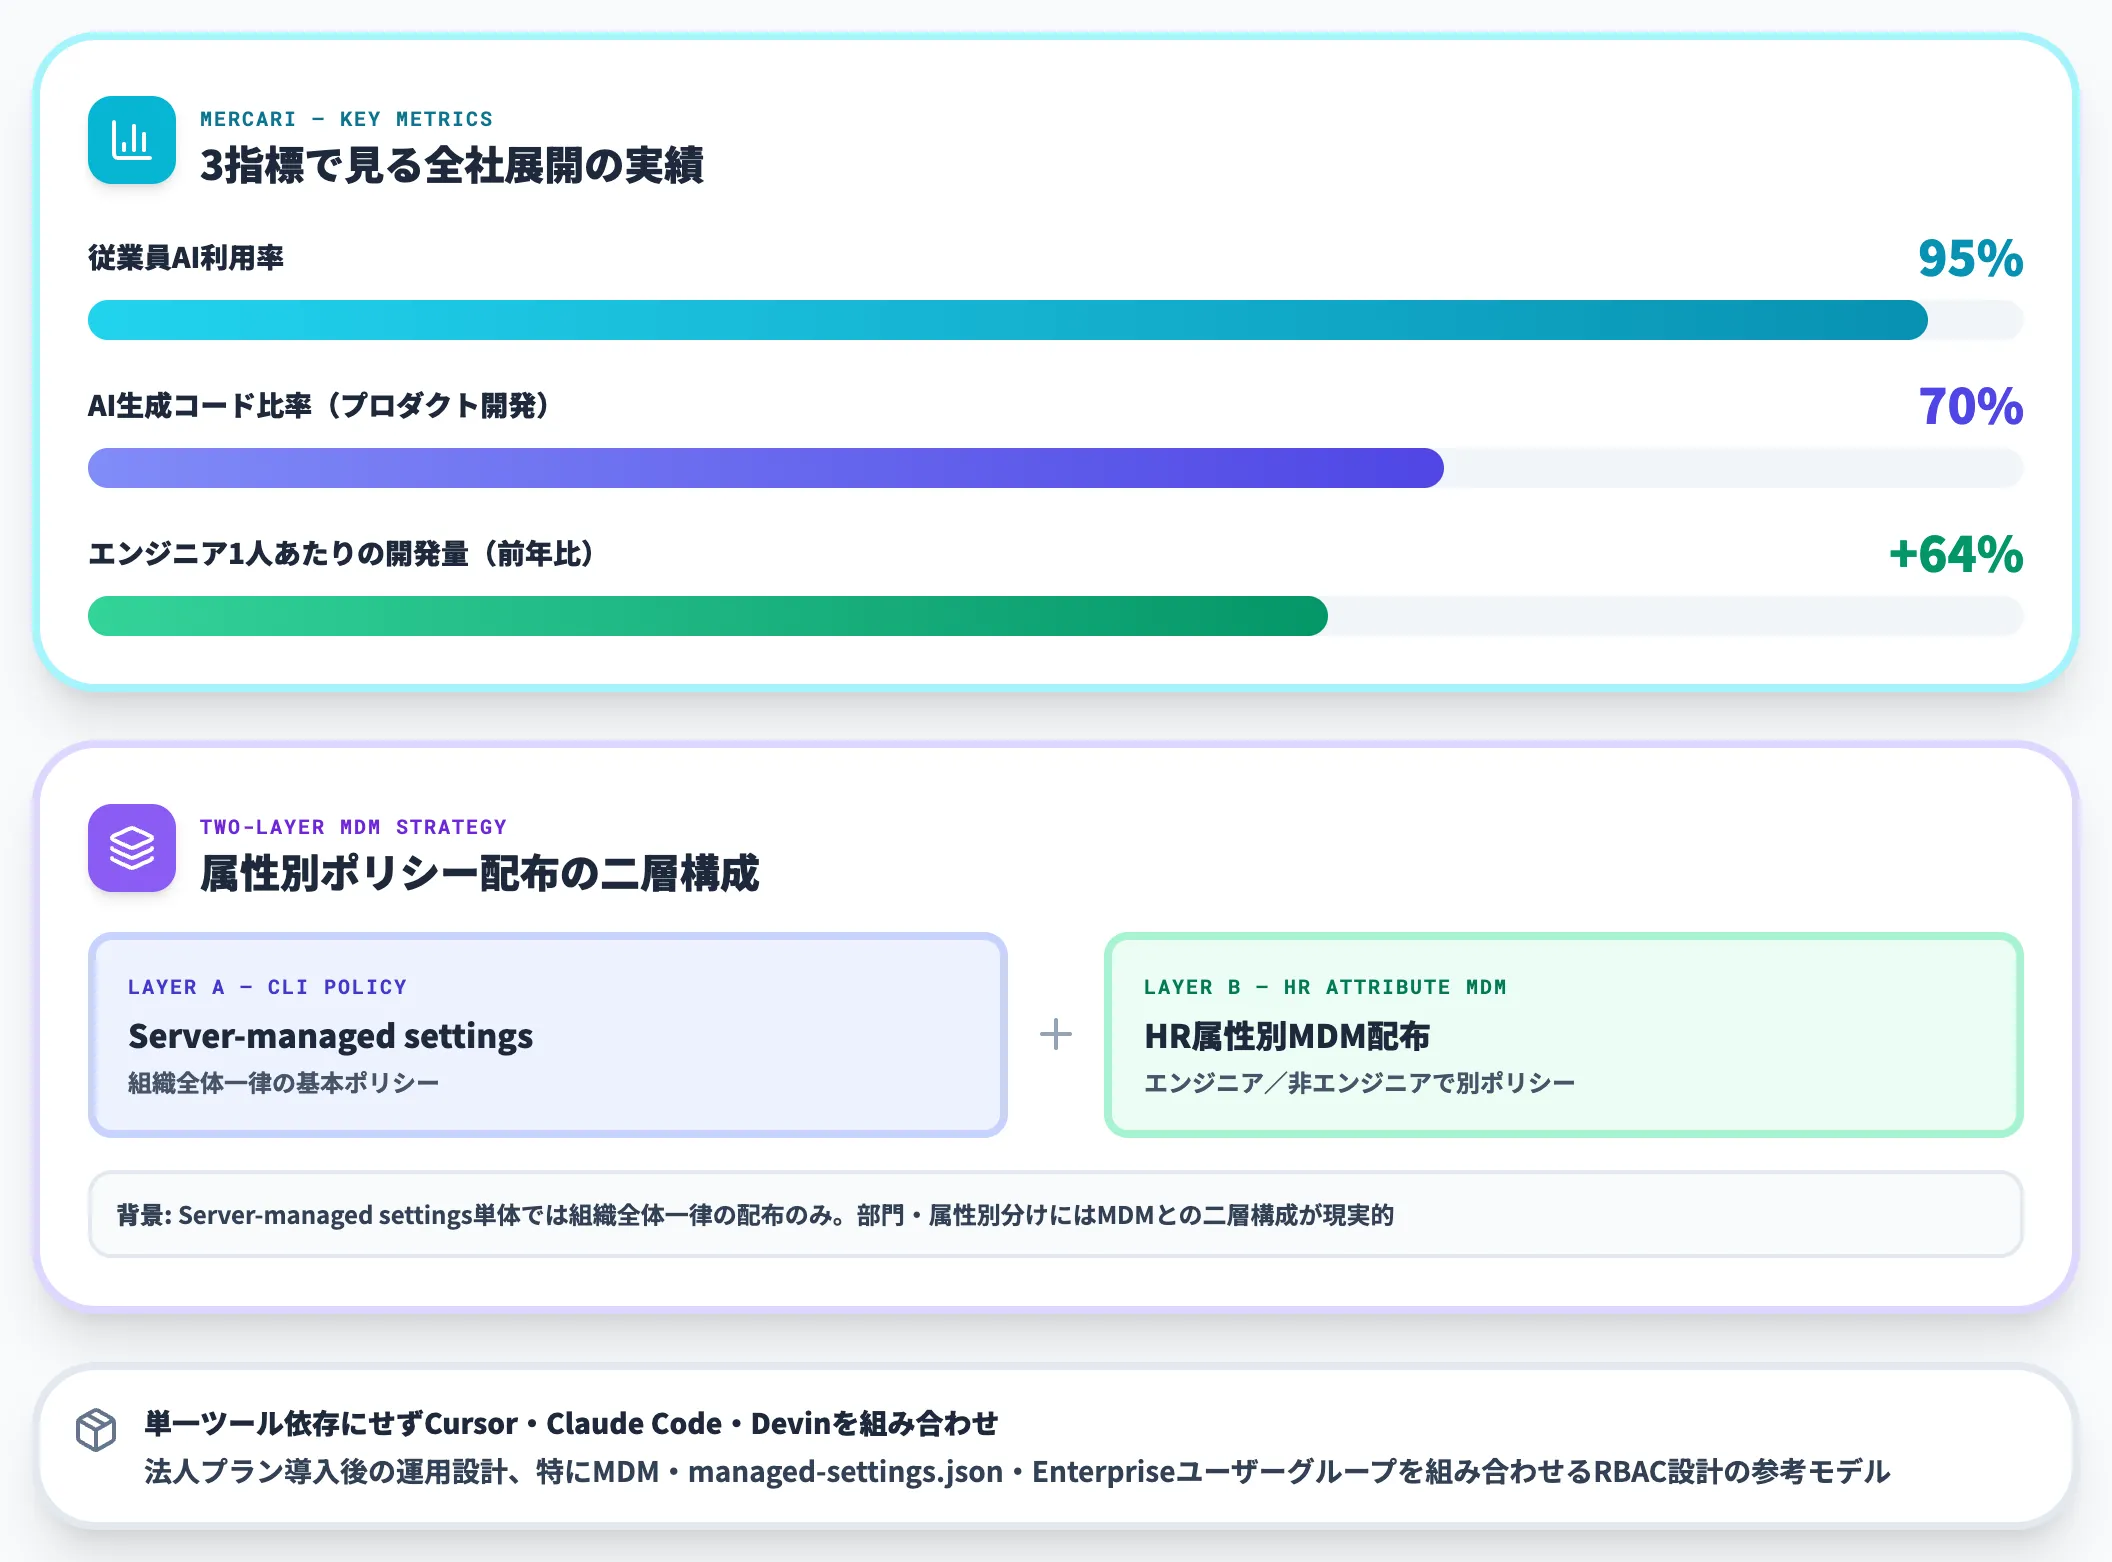
Task: Click the bar chart icon for key metrics
Action: point(132,140)
